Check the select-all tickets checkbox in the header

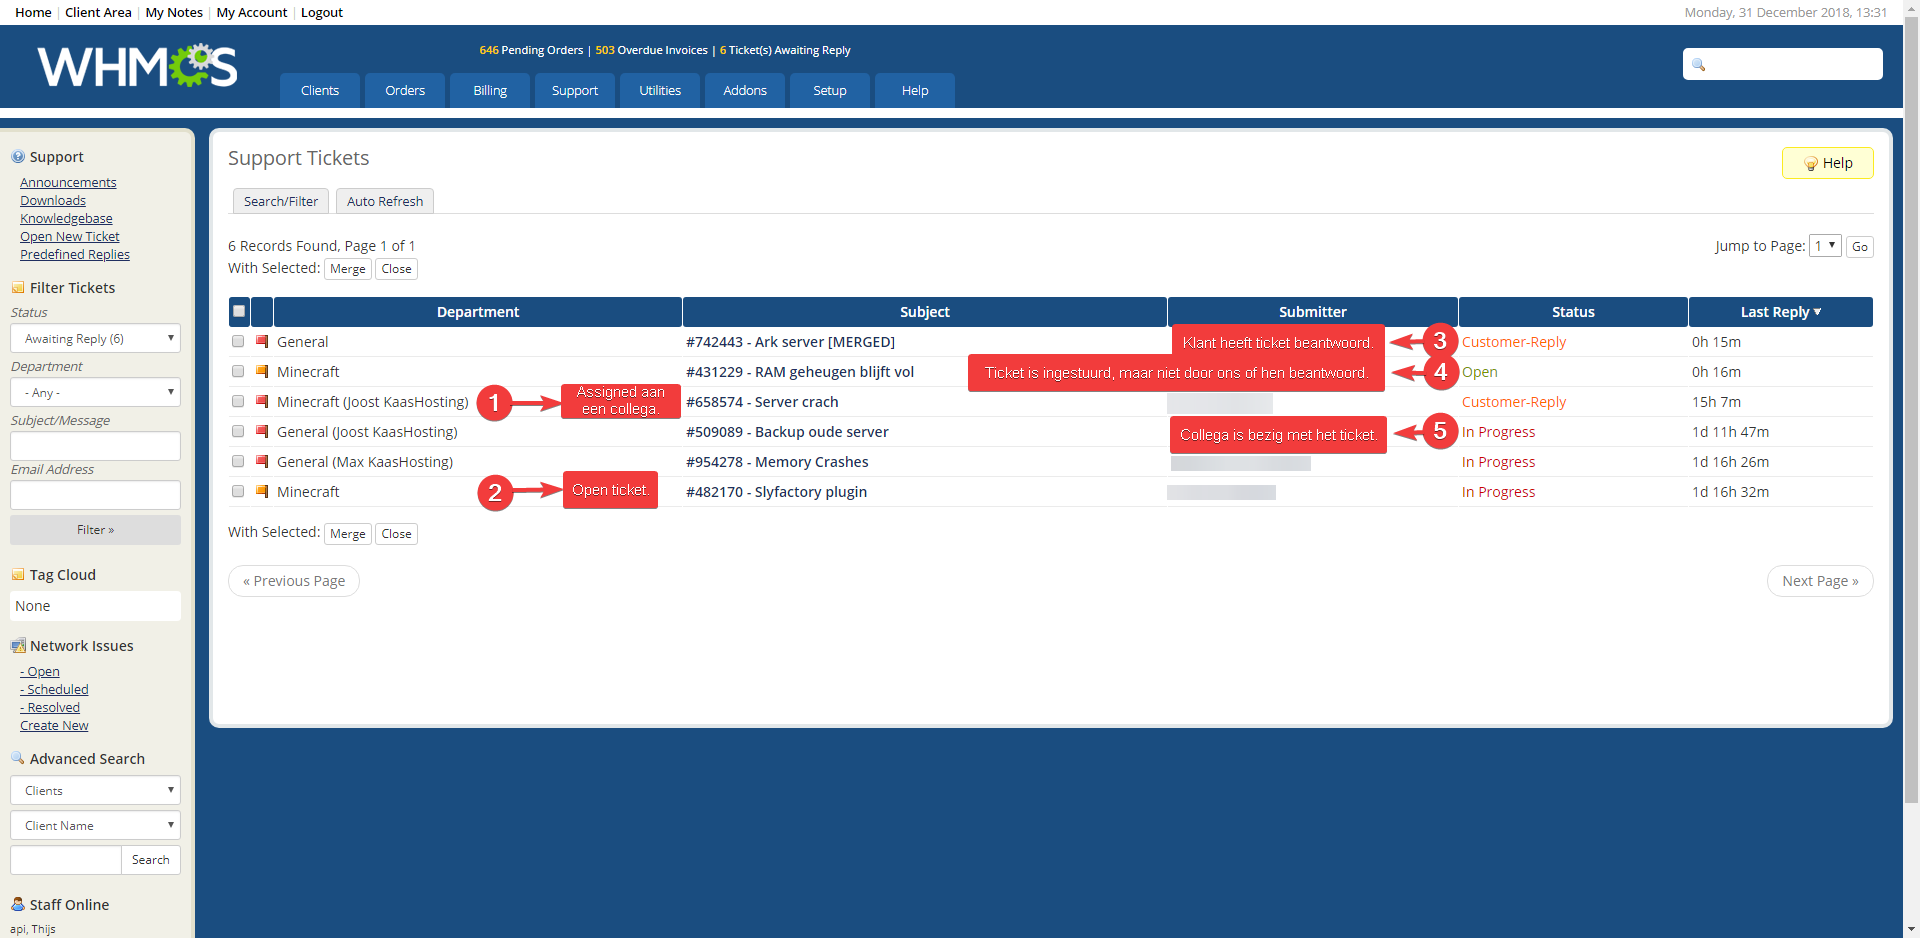[x=239, y=311]
